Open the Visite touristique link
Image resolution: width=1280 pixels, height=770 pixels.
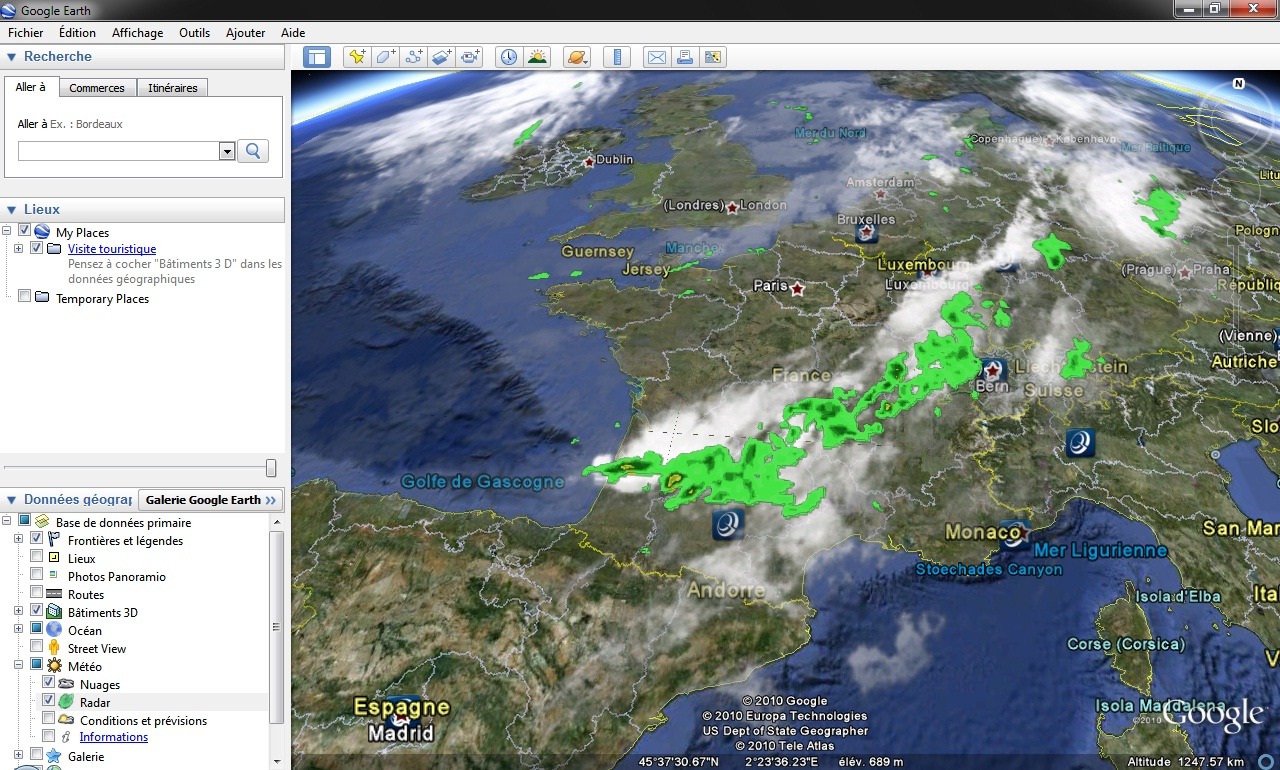112,249
